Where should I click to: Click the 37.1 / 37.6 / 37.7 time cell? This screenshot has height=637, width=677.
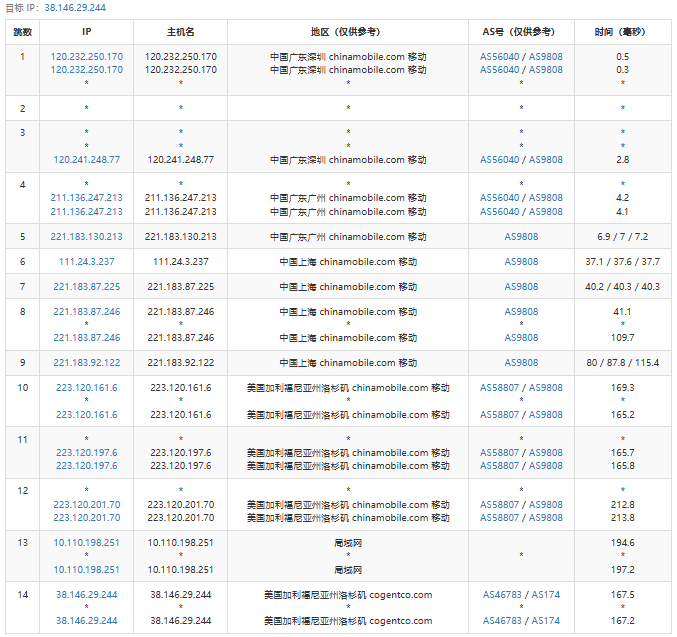pos(622,262)
